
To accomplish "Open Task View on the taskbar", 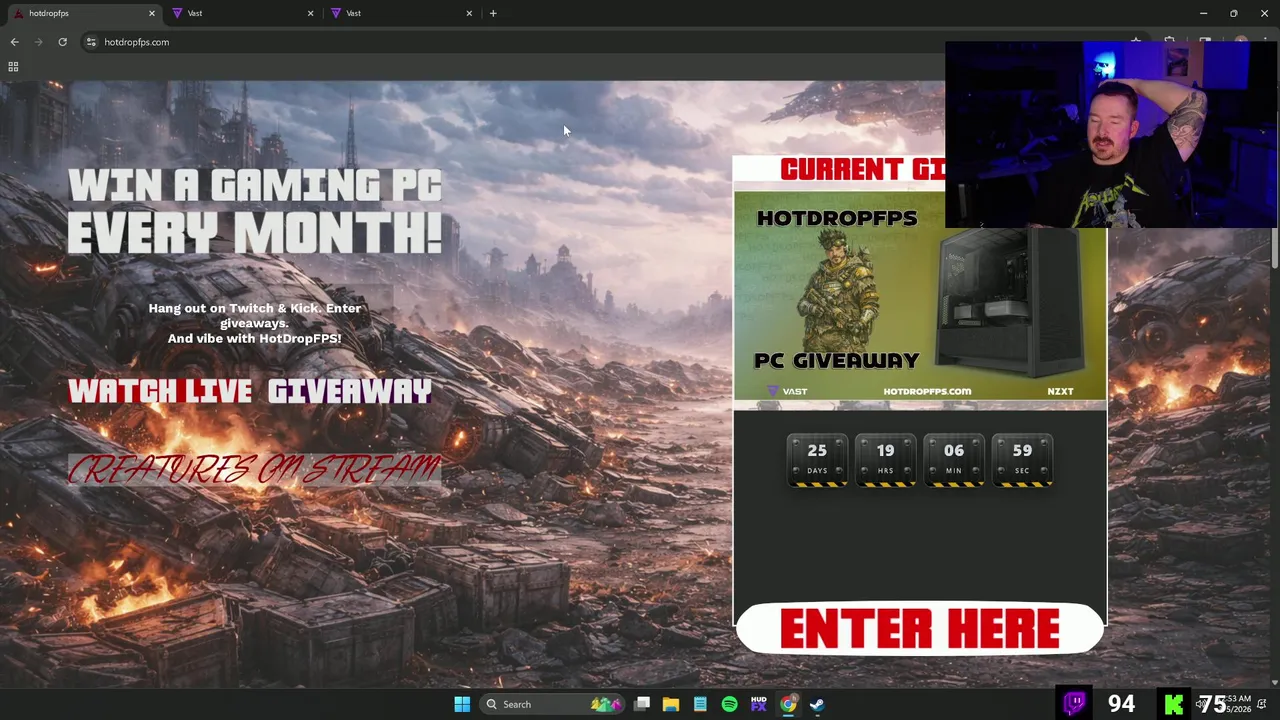I will pyautogui.click(x=642, y=704).
